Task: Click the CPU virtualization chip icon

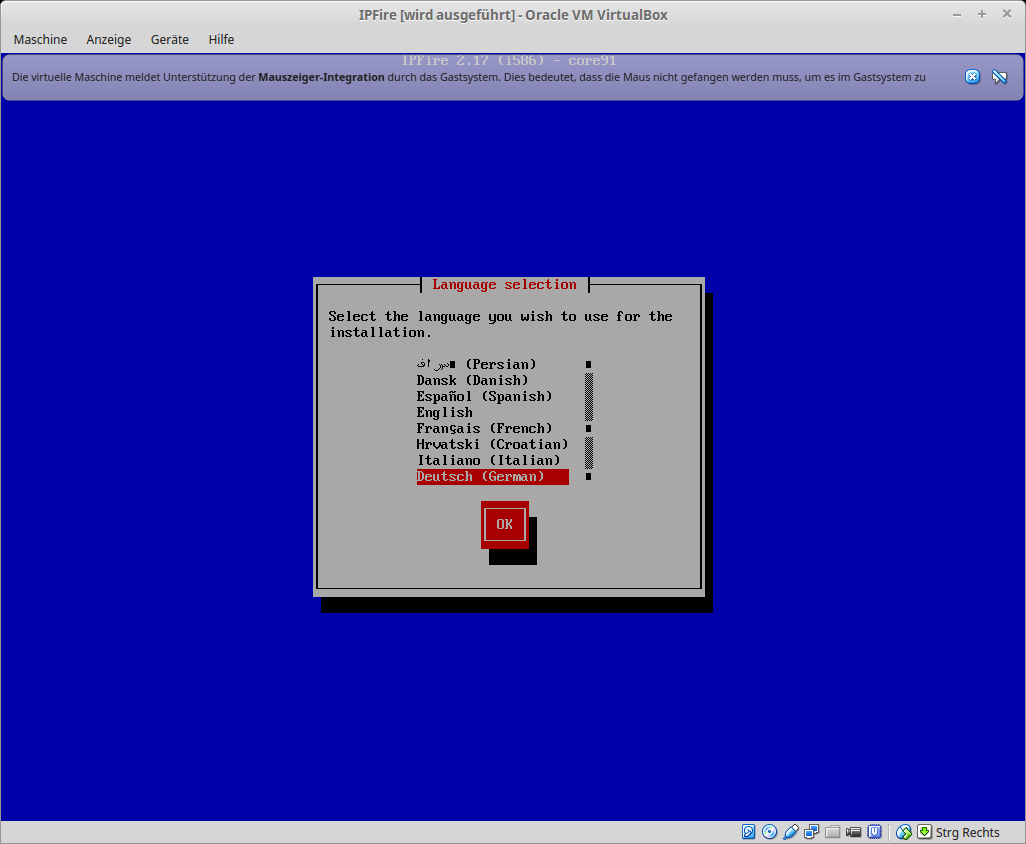Action: 874,832
